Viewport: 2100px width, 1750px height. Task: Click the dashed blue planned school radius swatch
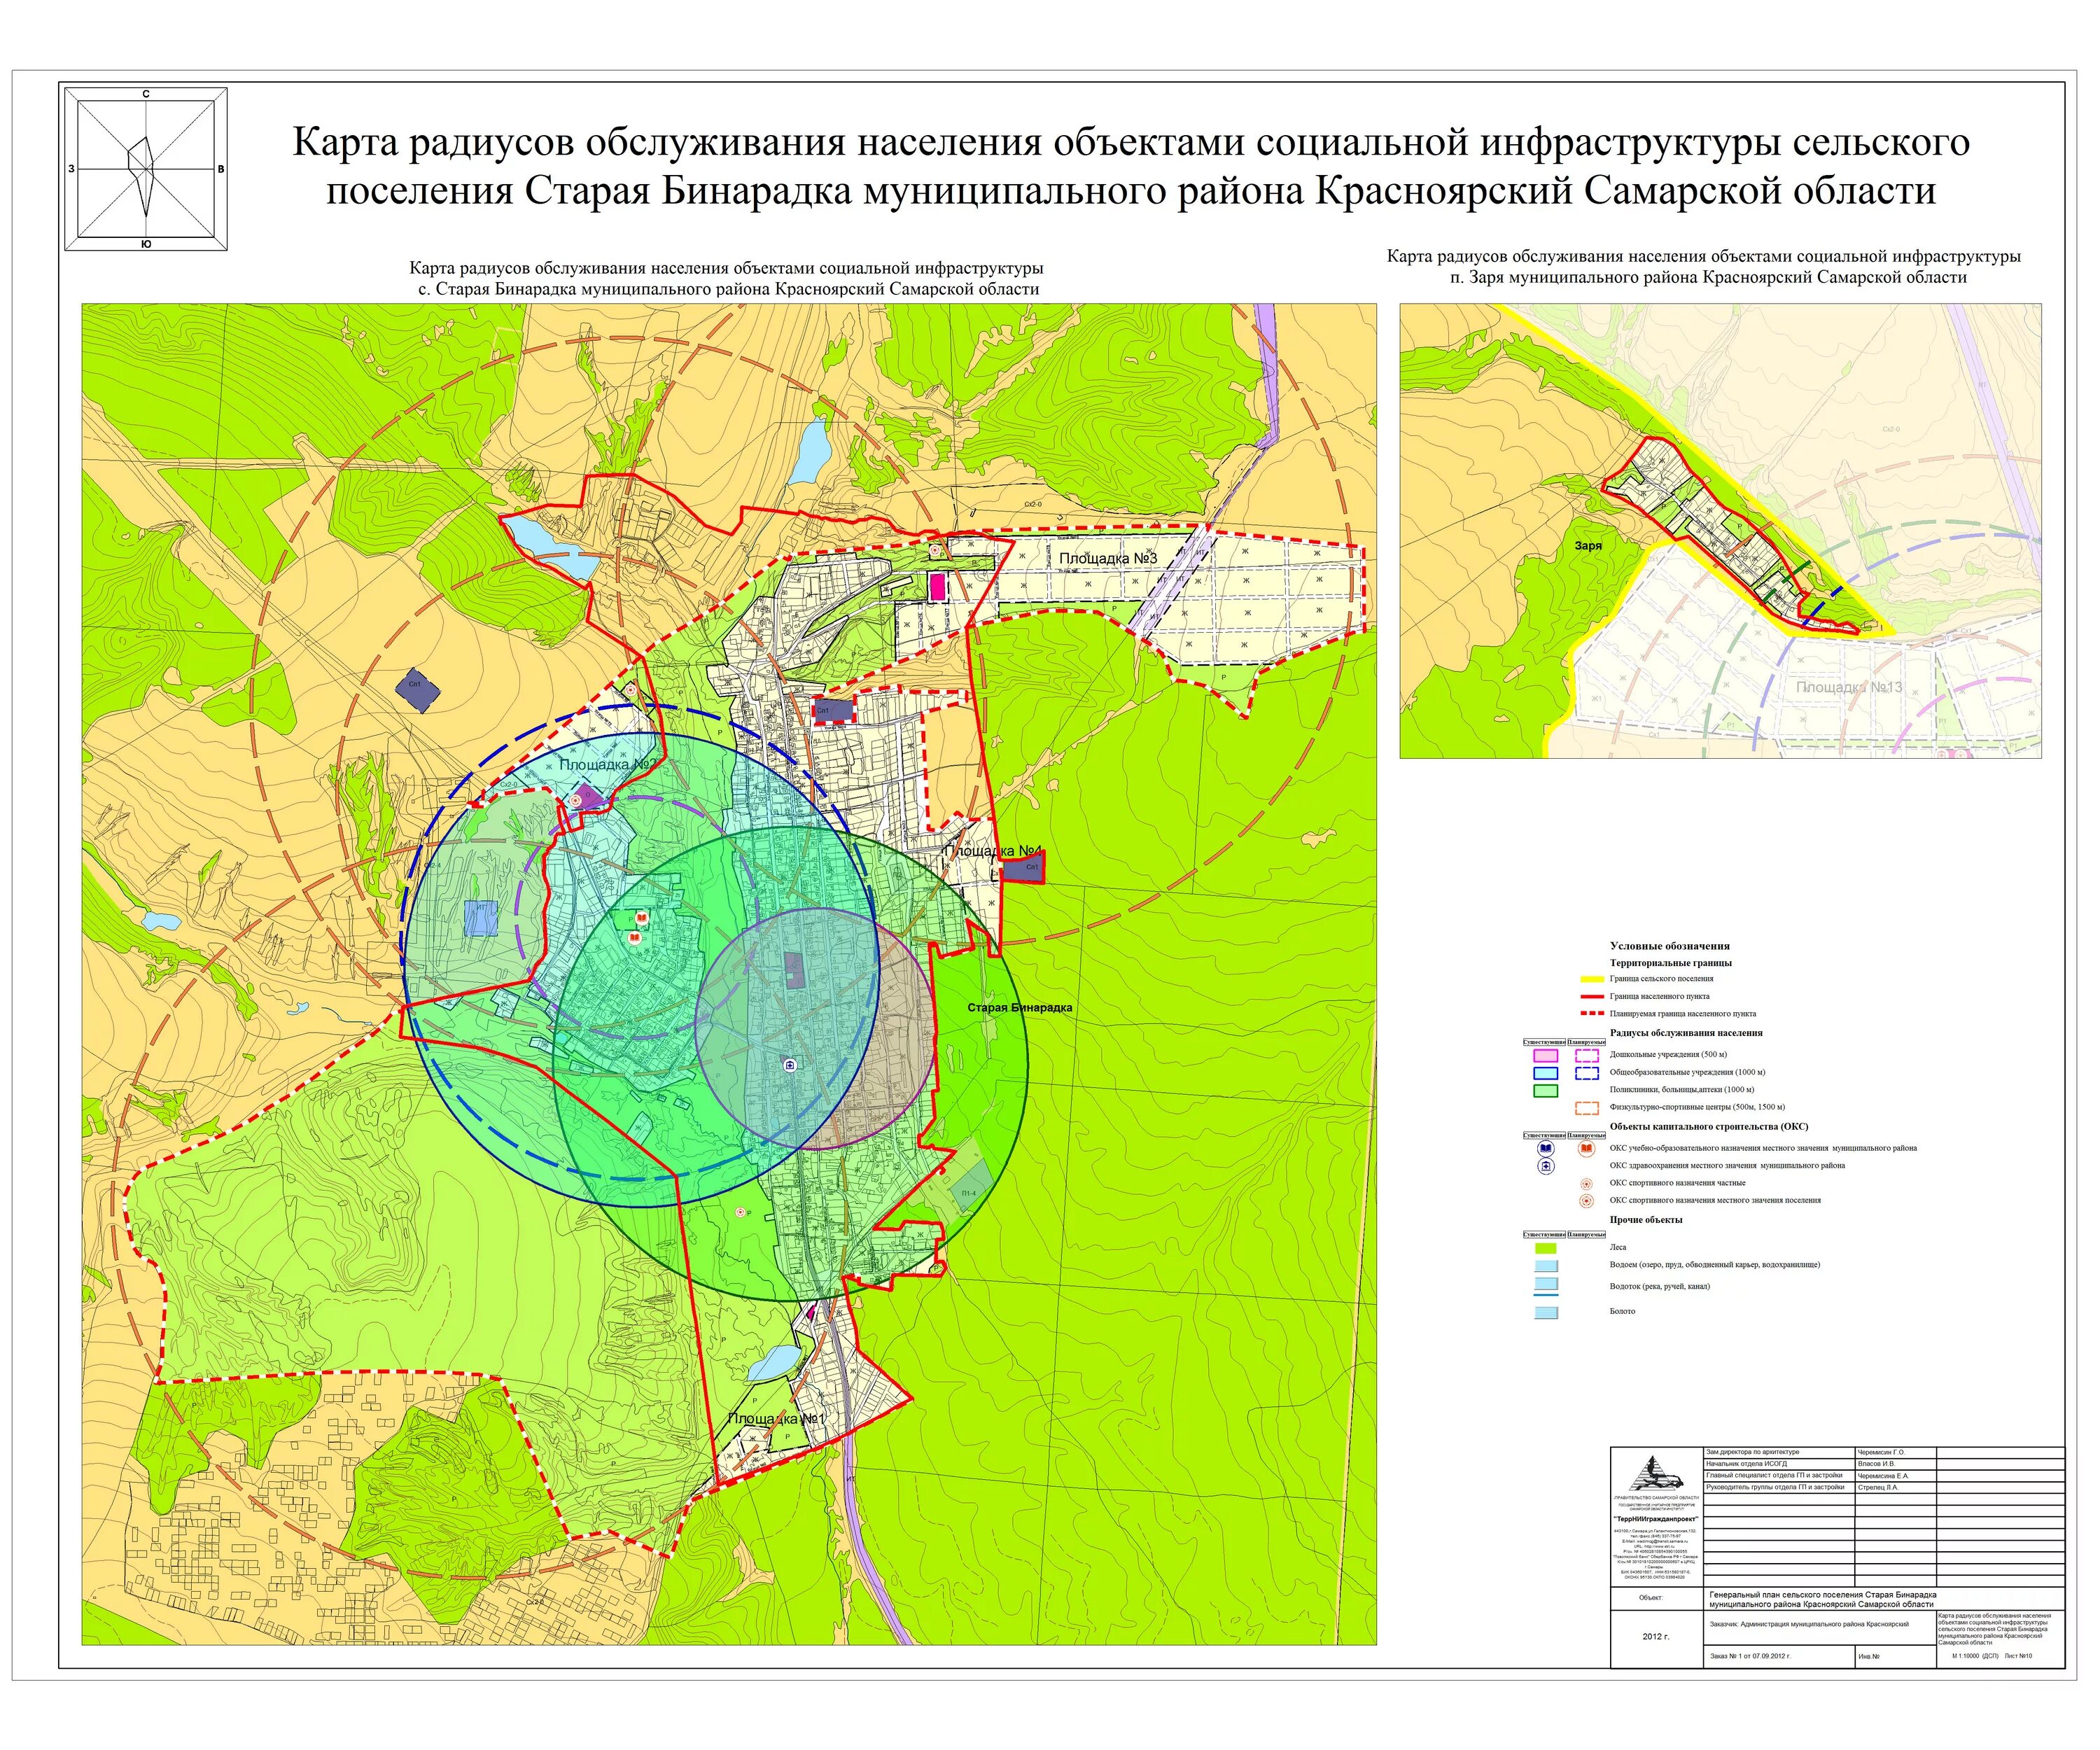1586,1073
